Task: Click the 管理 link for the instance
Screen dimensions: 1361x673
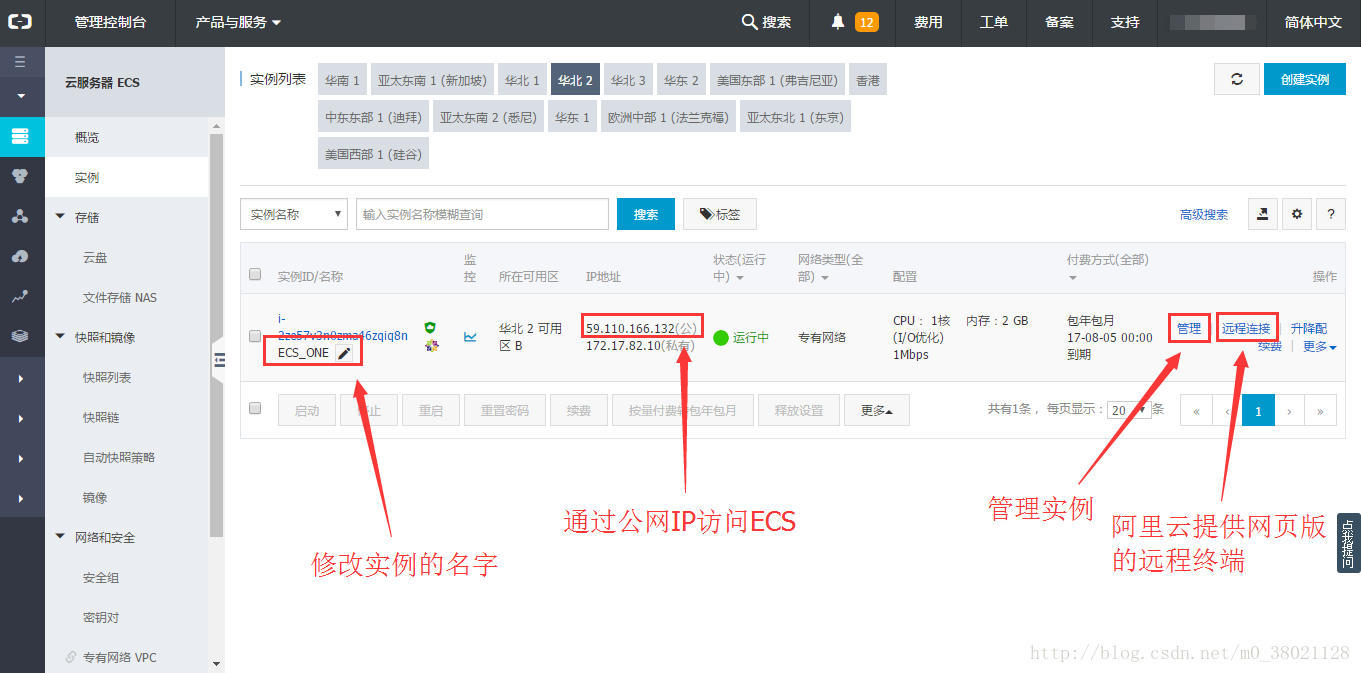Action: pyautogui.click(x=1189, y=328)
